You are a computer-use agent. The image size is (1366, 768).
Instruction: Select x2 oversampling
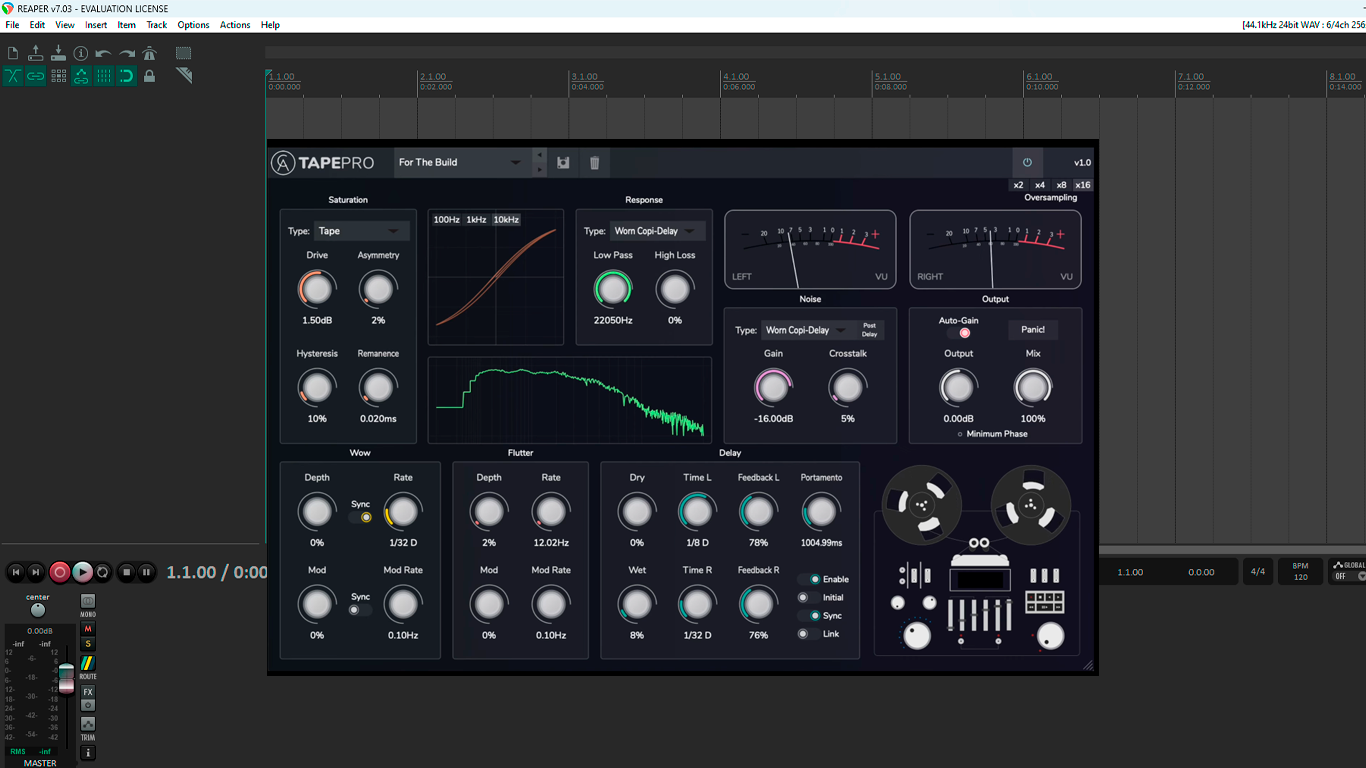point(1018,185)
